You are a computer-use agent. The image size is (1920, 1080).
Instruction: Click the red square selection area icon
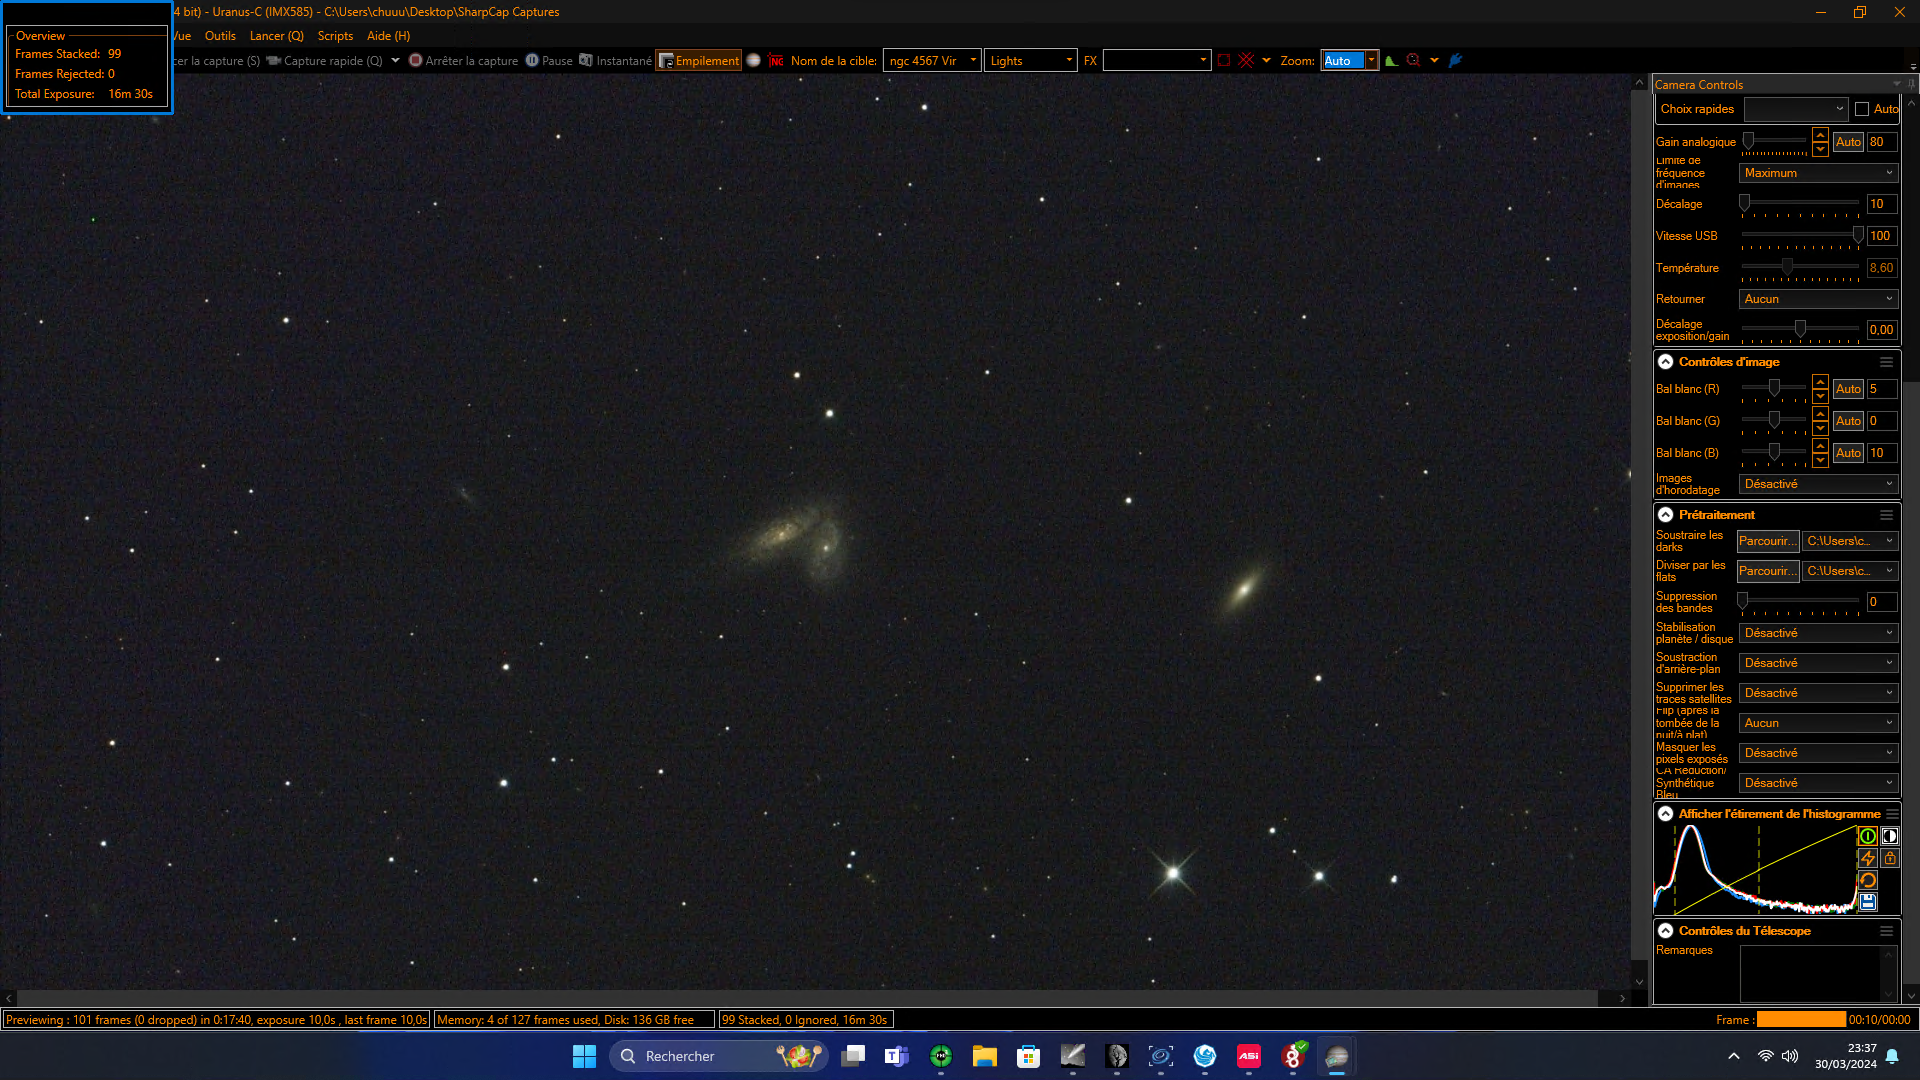(1223, 61)
